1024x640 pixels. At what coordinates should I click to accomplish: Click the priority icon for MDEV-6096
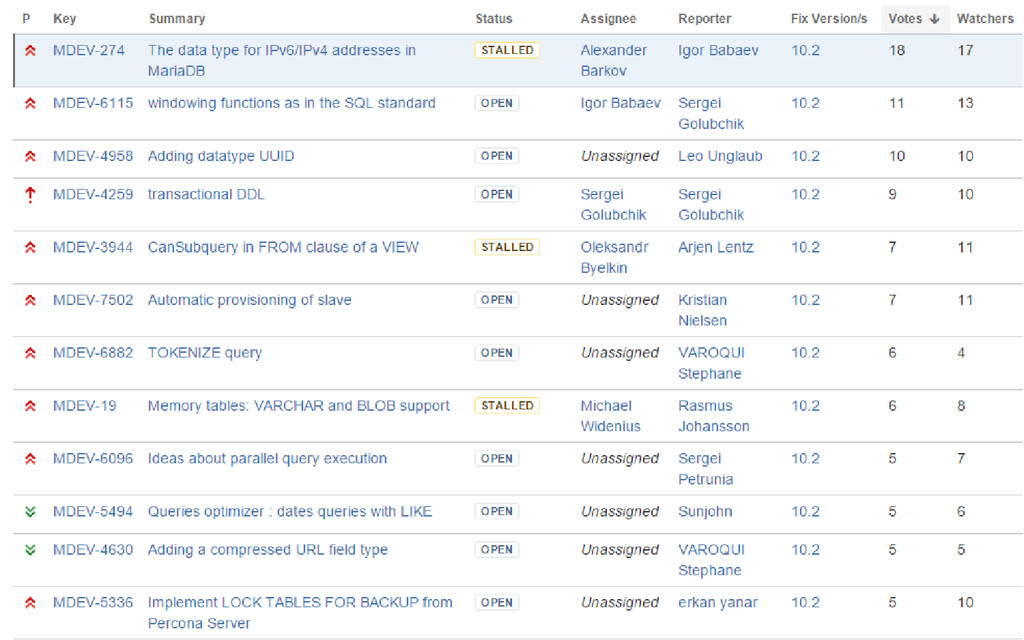click(30, 459)
